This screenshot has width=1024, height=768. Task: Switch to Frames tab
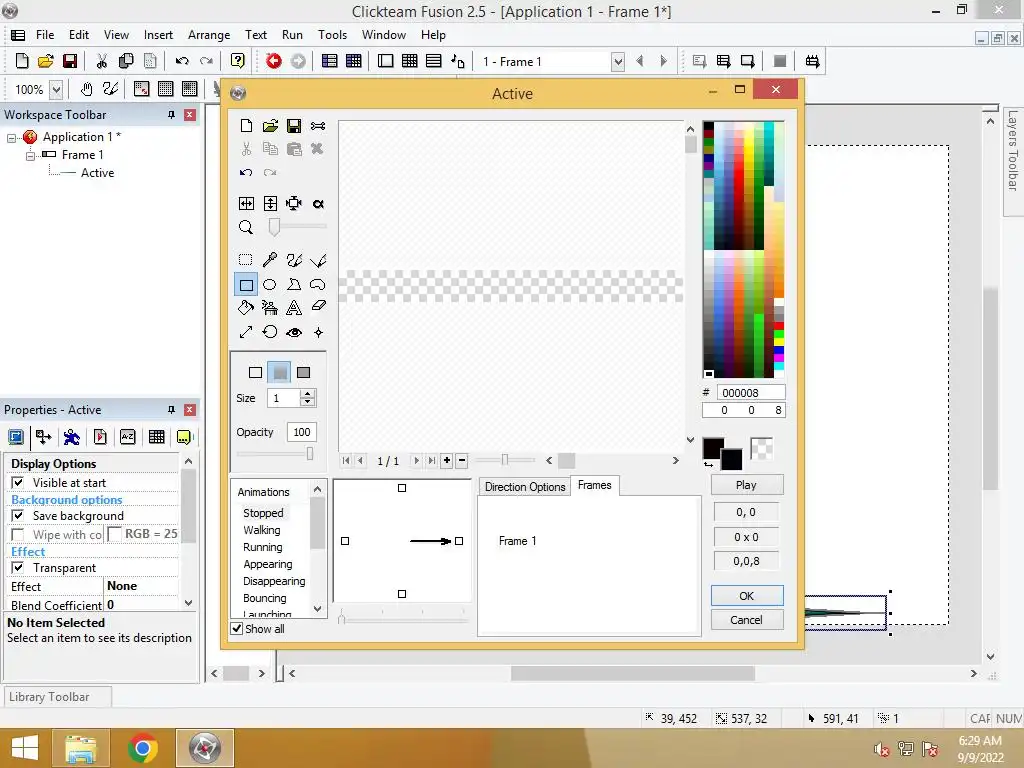click(594, 485)
